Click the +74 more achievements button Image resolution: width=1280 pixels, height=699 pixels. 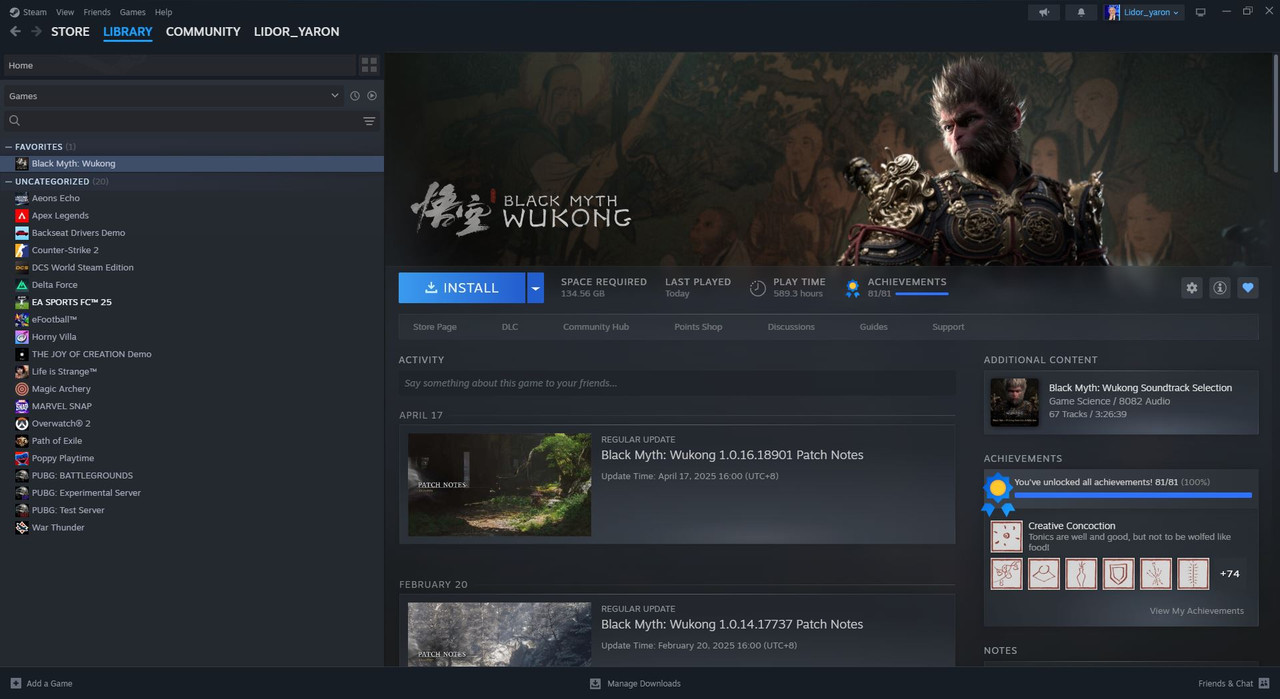tap(1230, 574)
